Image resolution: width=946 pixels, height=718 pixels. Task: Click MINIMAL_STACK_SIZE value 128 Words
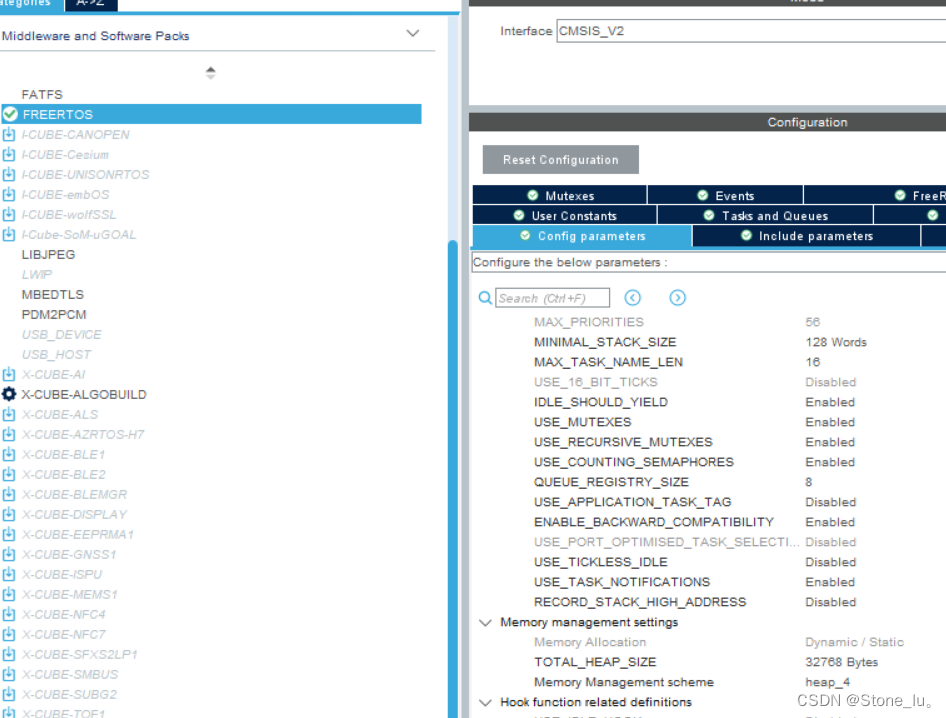(x=836, y=342)
